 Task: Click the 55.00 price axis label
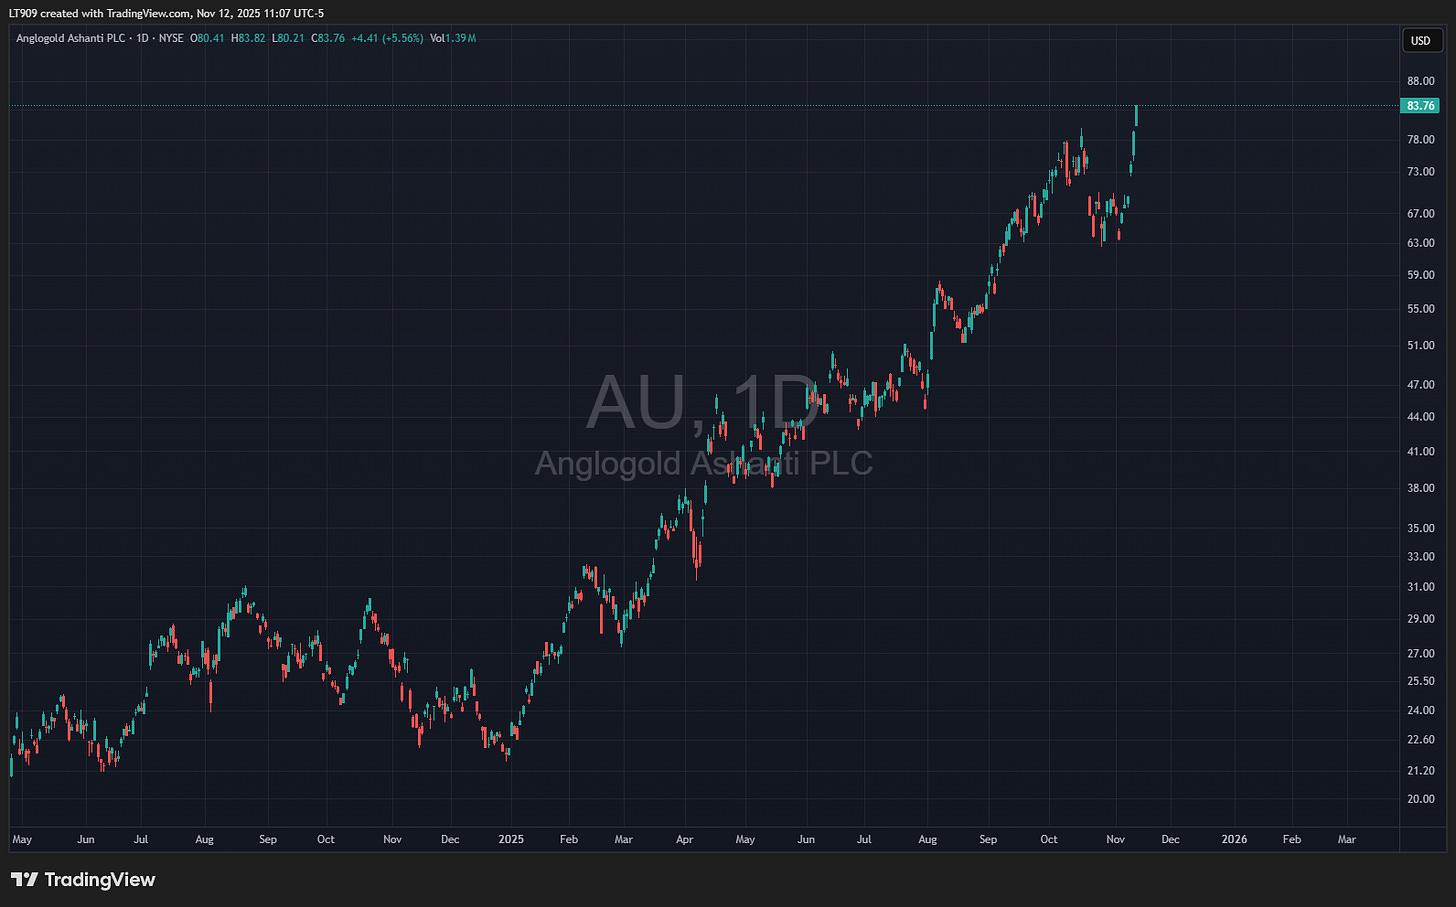click(x=1420, y=309)
